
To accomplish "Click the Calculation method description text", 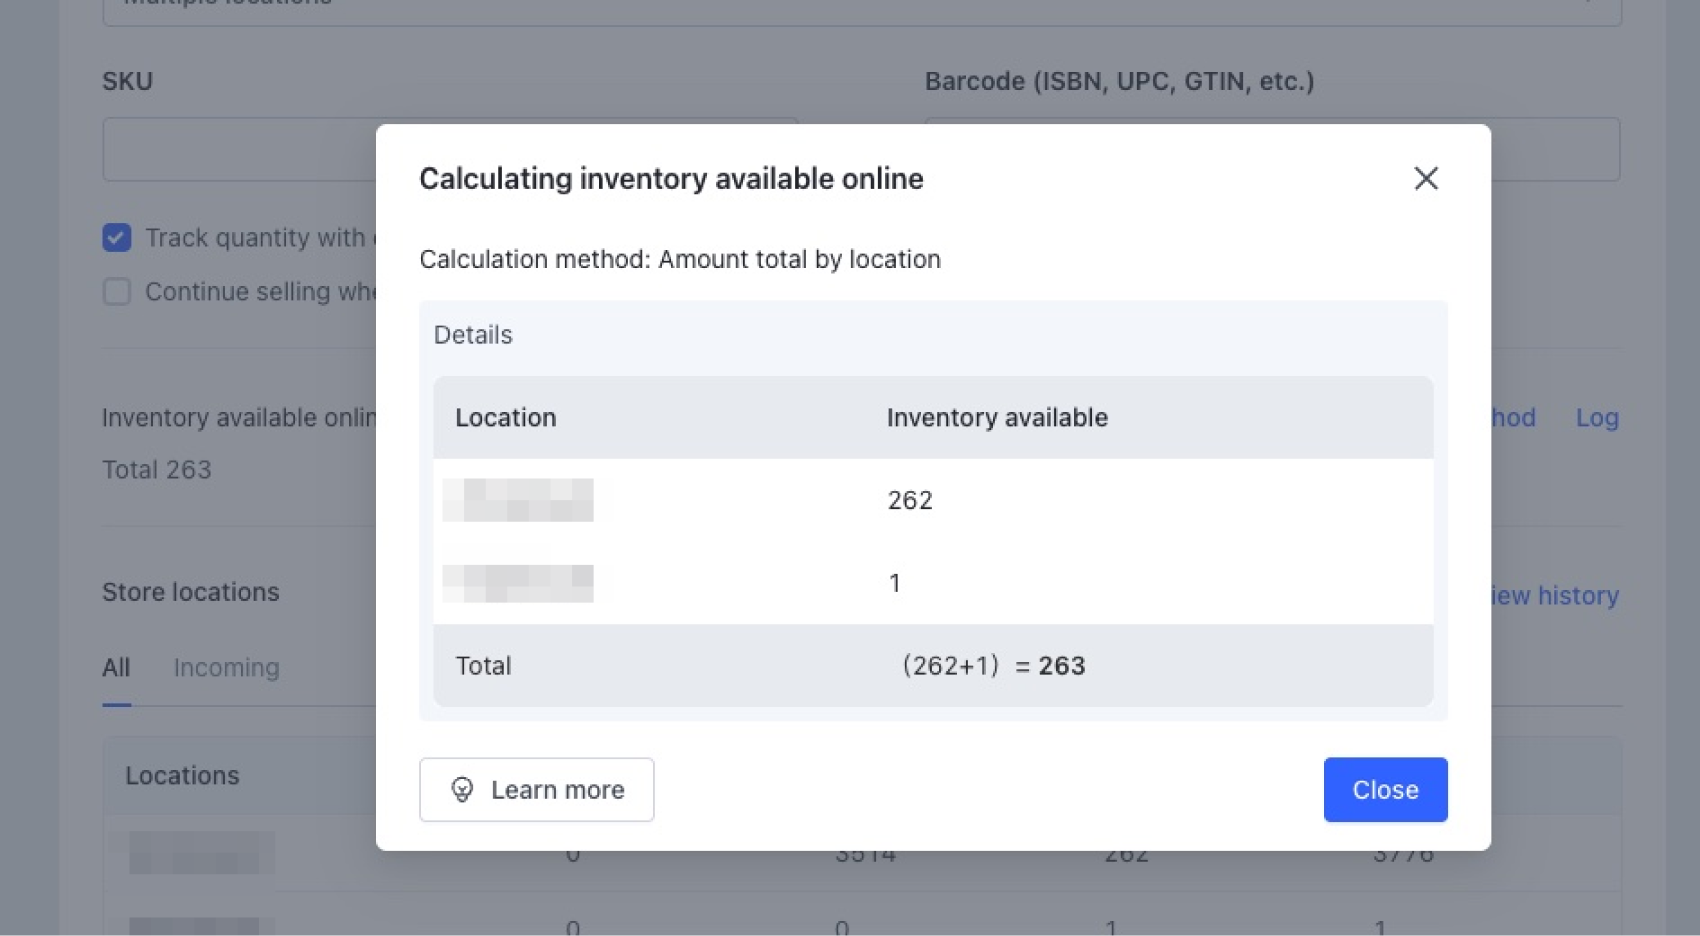I will [680, 260].
